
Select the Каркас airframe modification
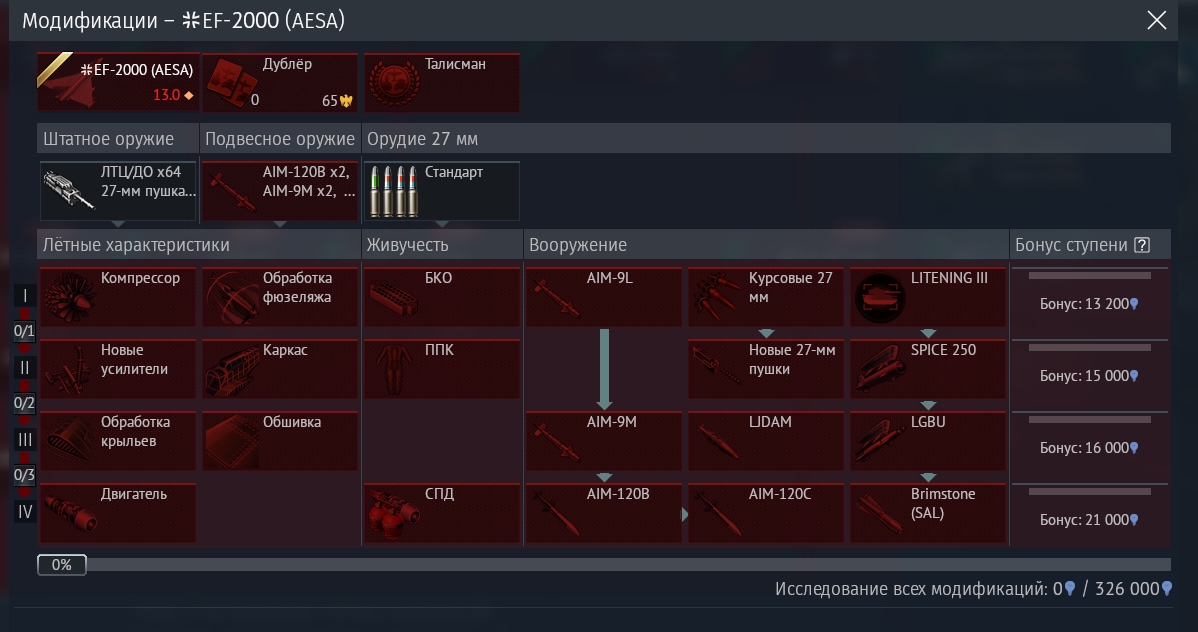point(280,369)
